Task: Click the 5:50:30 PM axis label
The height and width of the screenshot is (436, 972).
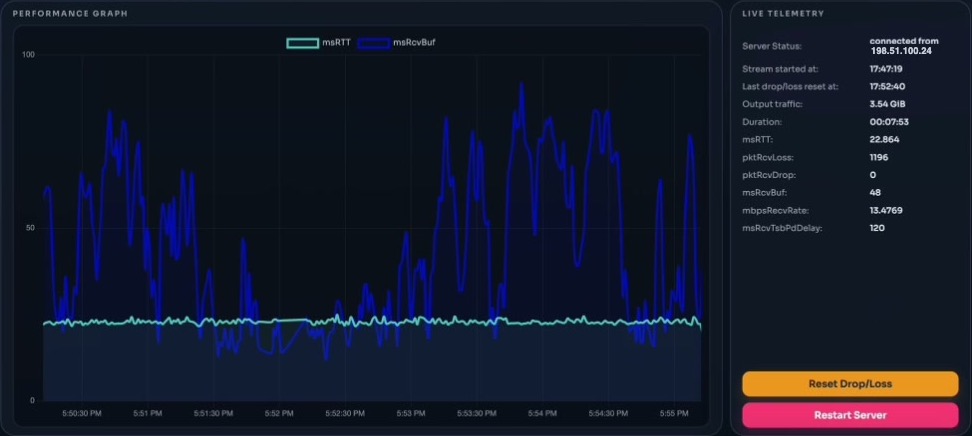Action: (81, 413)
